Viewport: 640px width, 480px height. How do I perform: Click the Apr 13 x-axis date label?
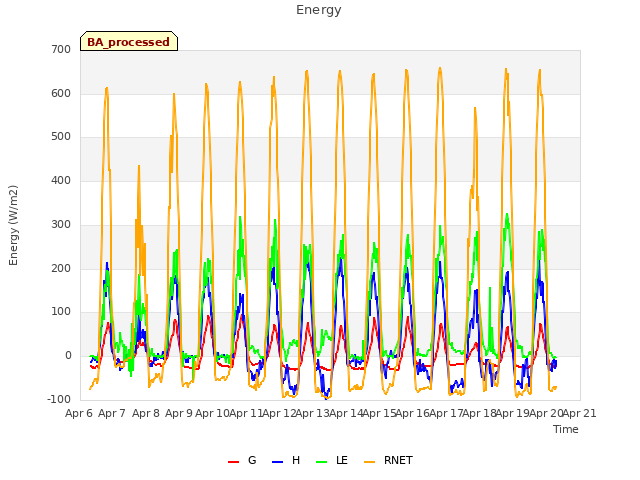313,413
